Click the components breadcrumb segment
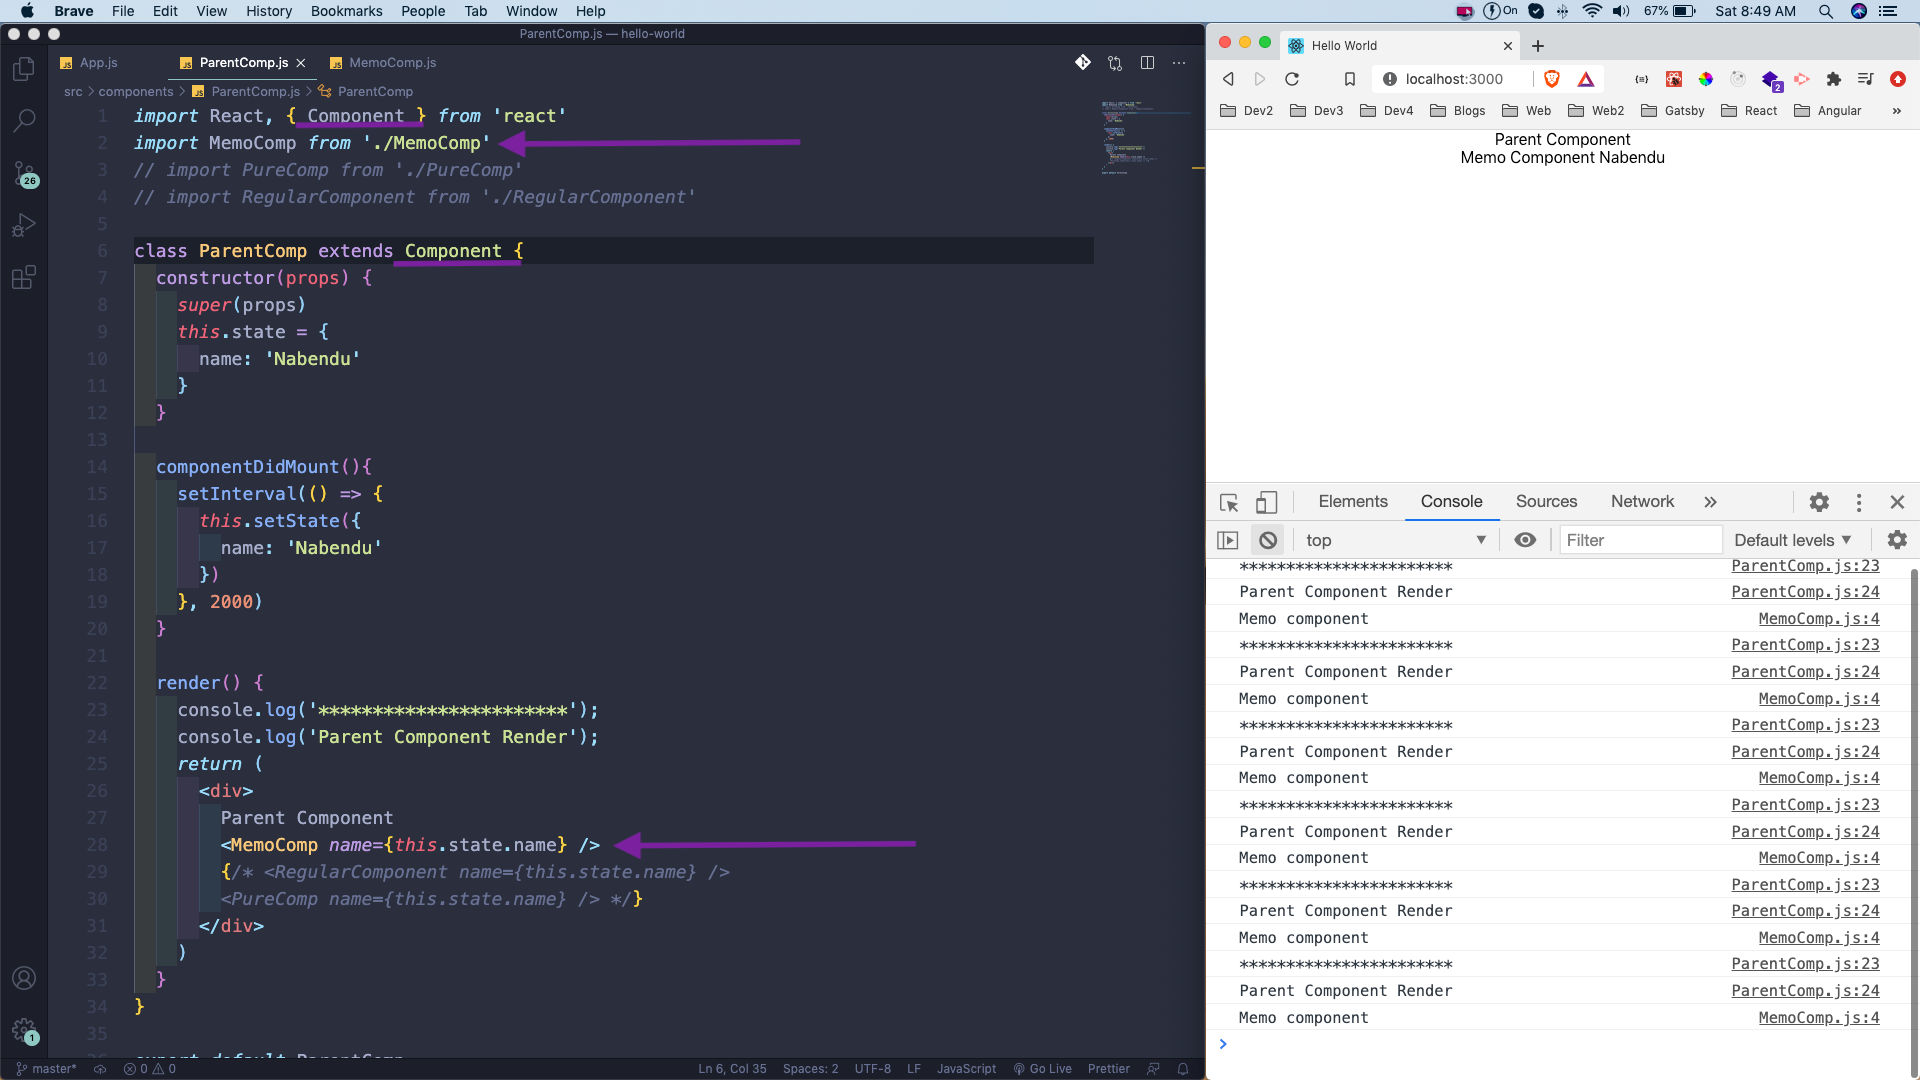 [x=136, y=91]
